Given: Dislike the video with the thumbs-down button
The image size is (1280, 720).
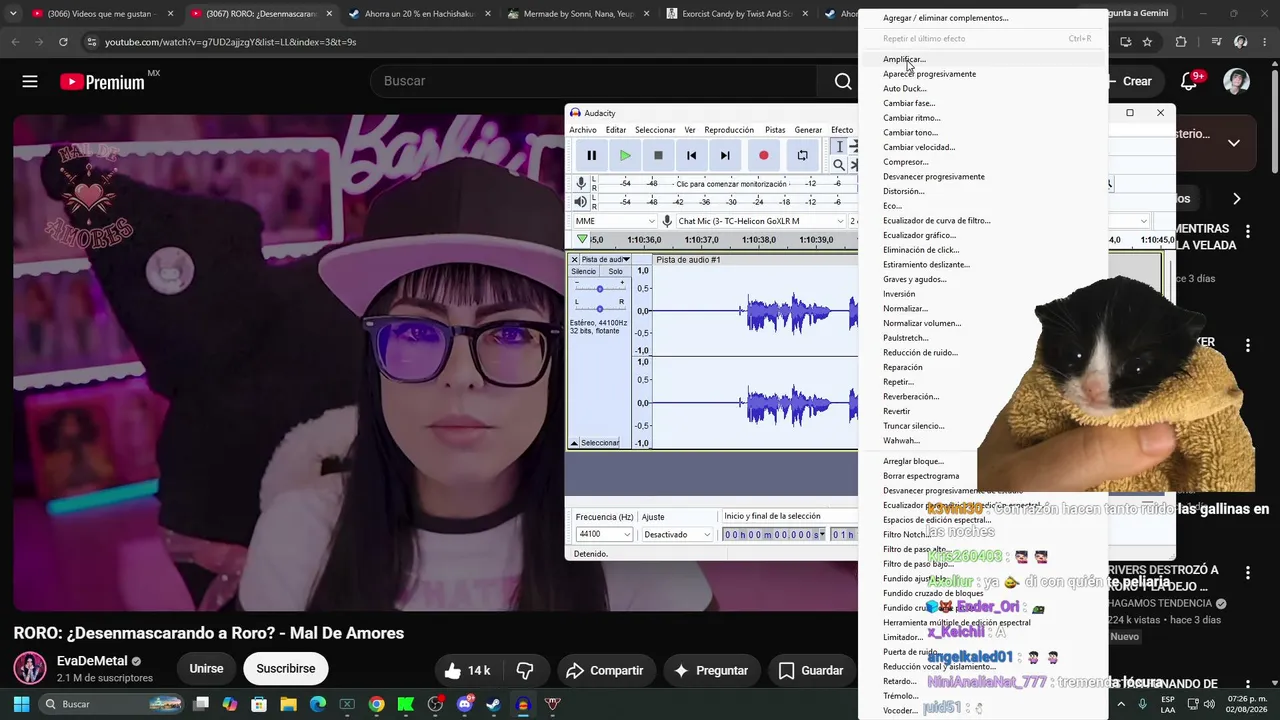Looking at the screenshot, I should pyautogui.click(x=525, y=670).
